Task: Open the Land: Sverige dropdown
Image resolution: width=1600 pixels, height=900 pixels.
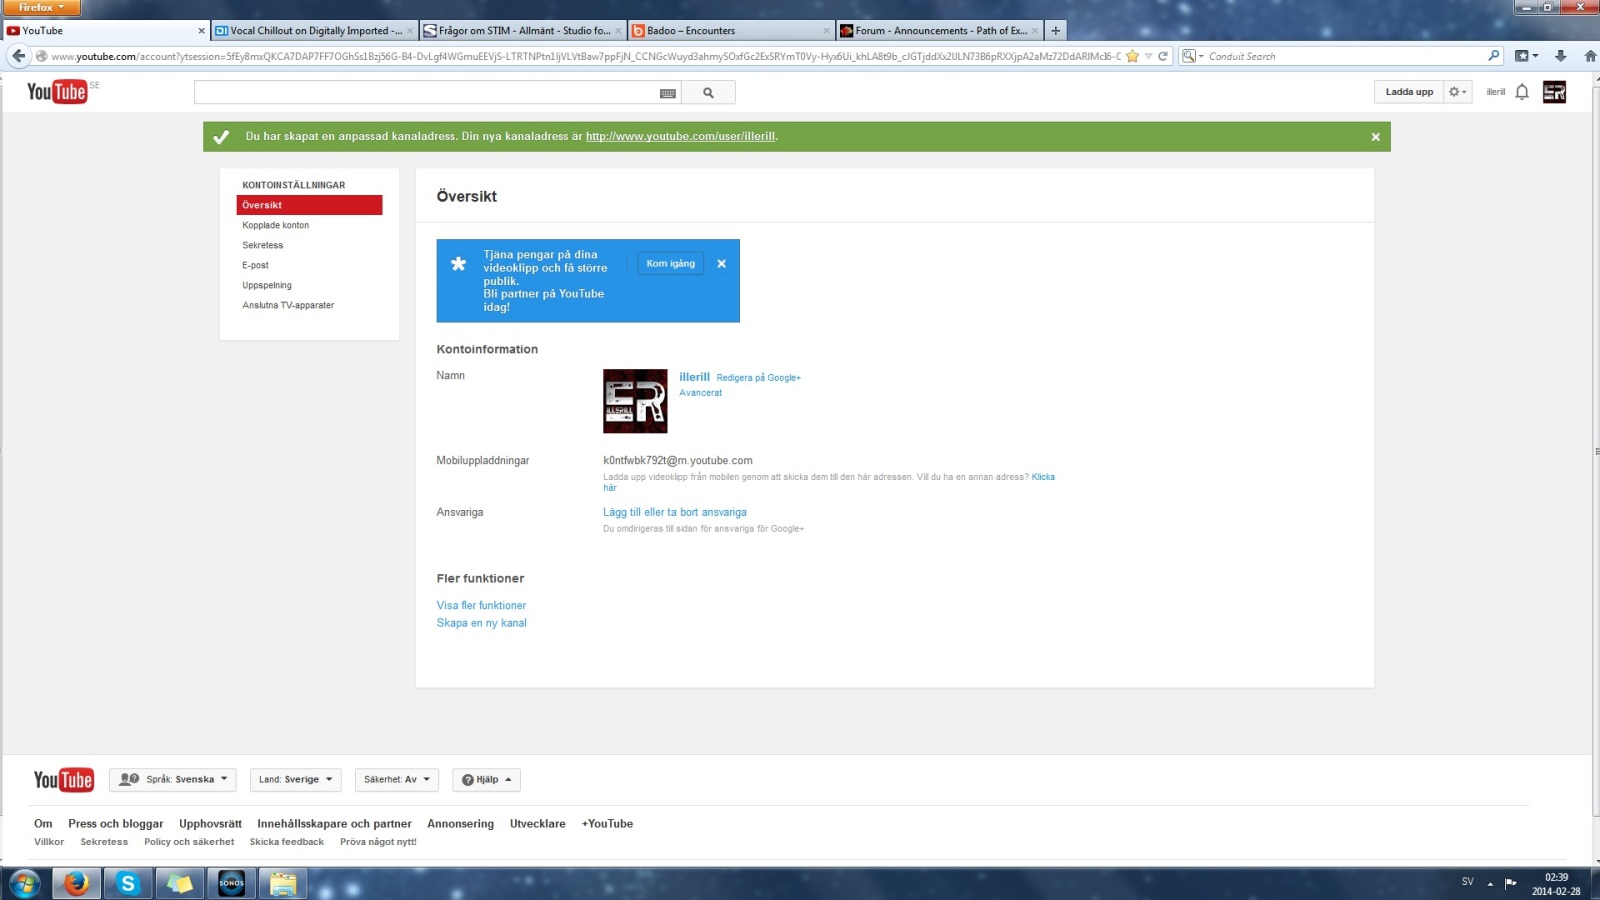Action: point(296,780)
